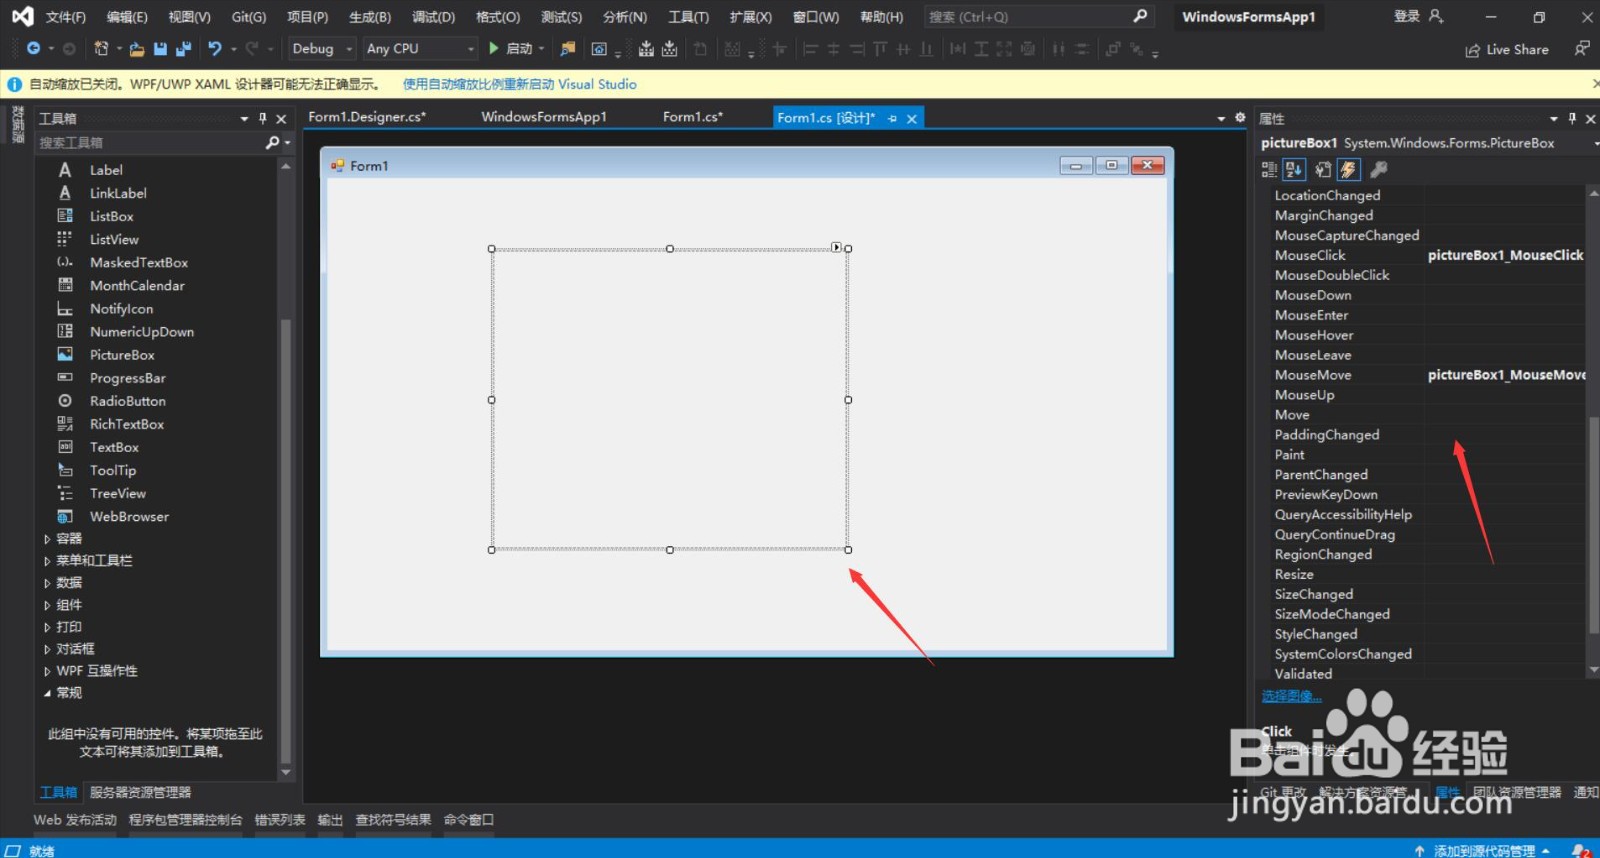Image resolution: width=1600 pixels, height=858 pixels.
Task: Select the Label control in the toolbox
Action: coord(106,170)
